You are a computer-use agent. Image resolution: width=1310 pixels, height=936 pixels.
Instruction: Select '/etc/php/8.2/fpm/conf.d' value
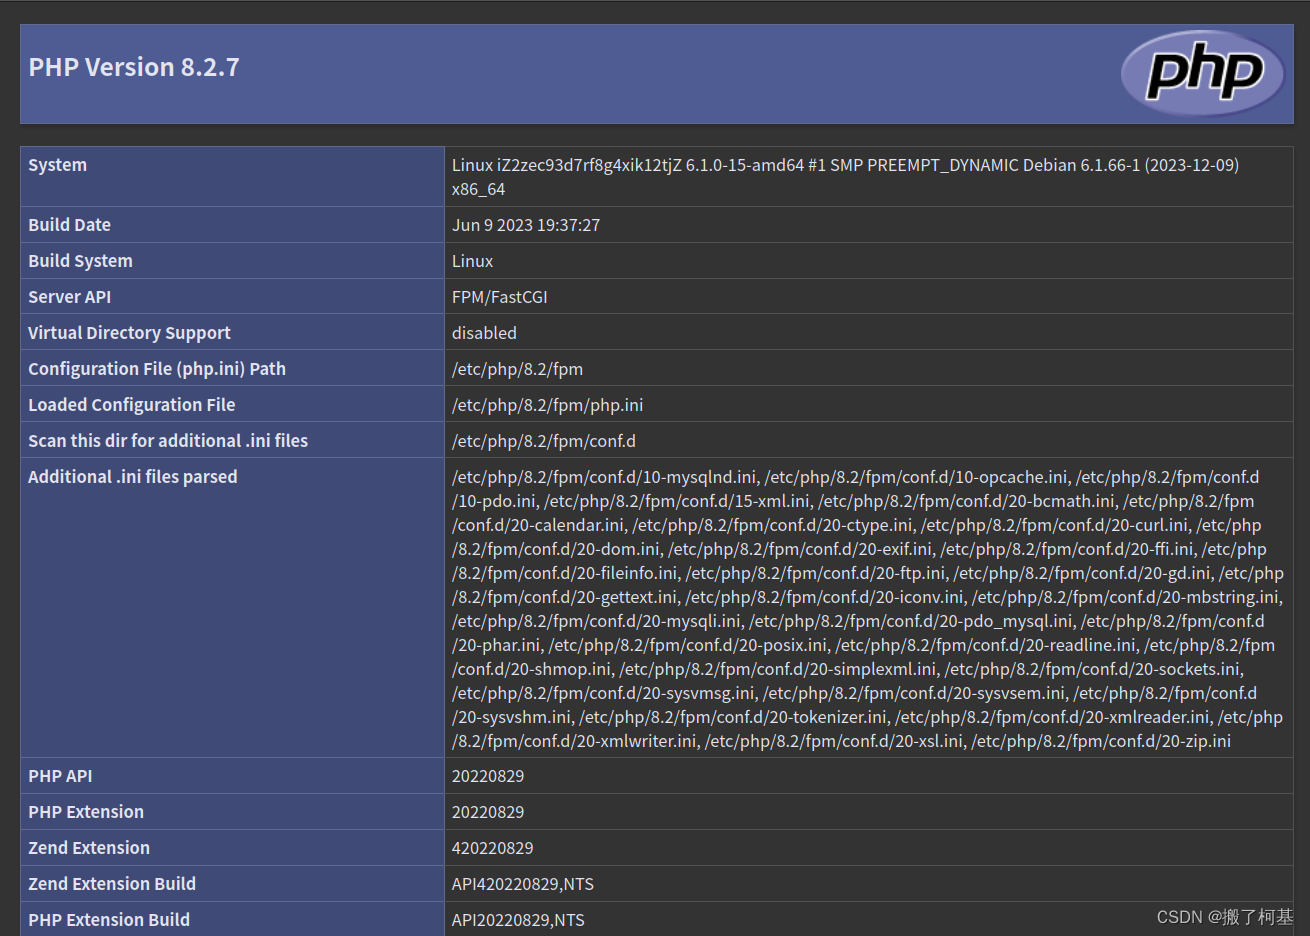(x=543, y=441)
